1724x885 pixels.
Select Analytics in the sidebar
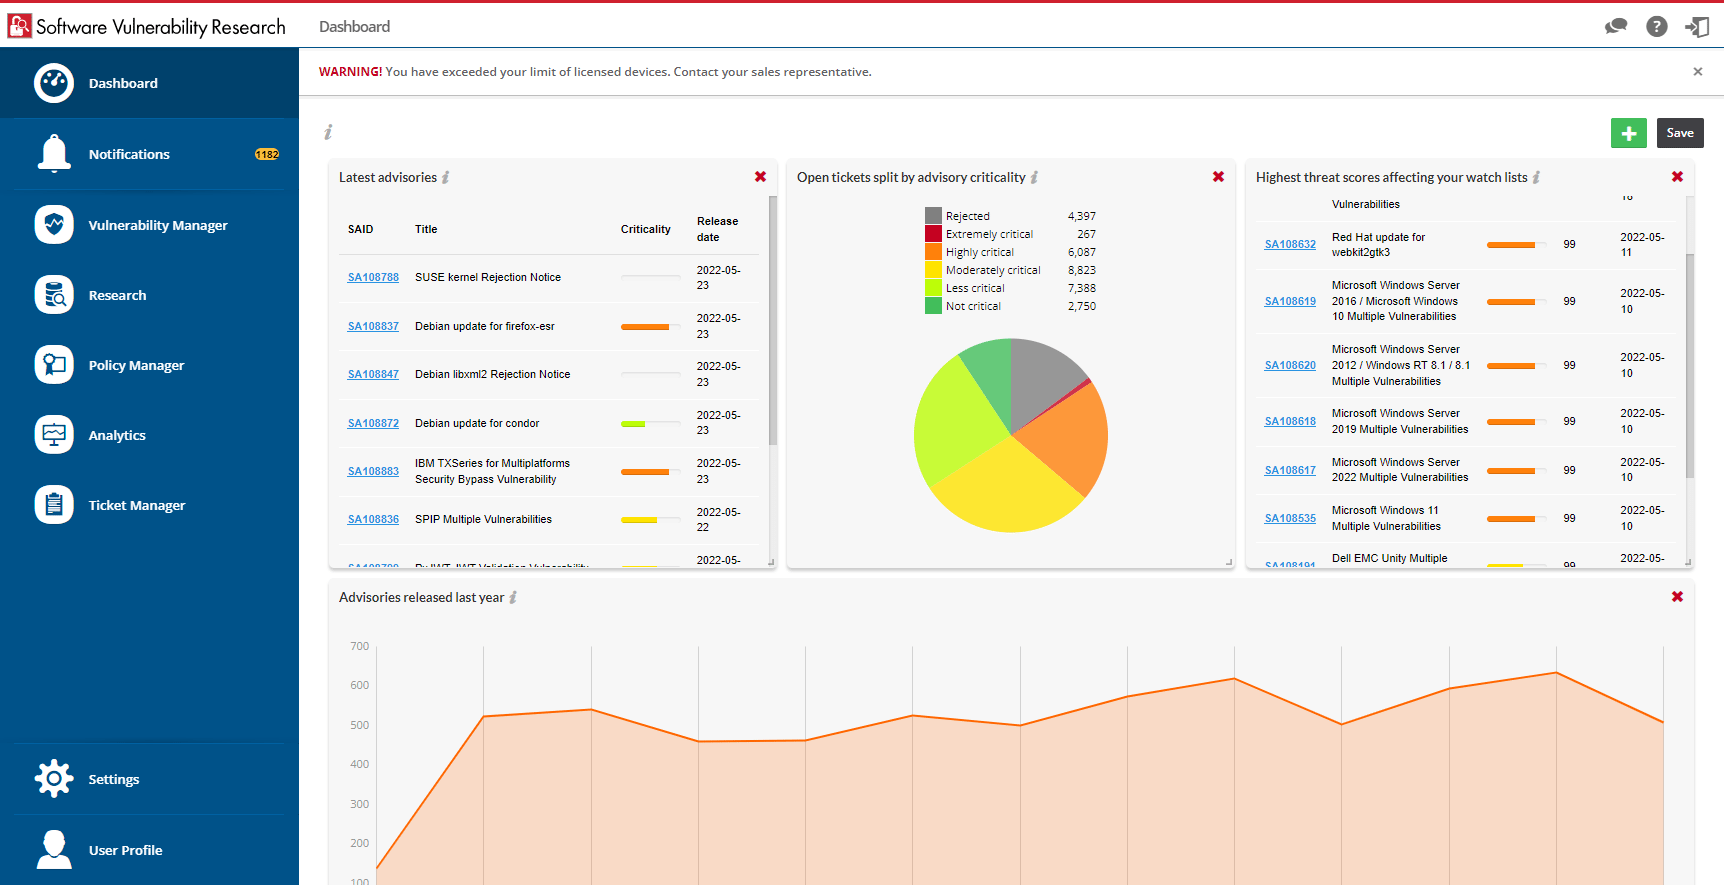tap(117, 435)
